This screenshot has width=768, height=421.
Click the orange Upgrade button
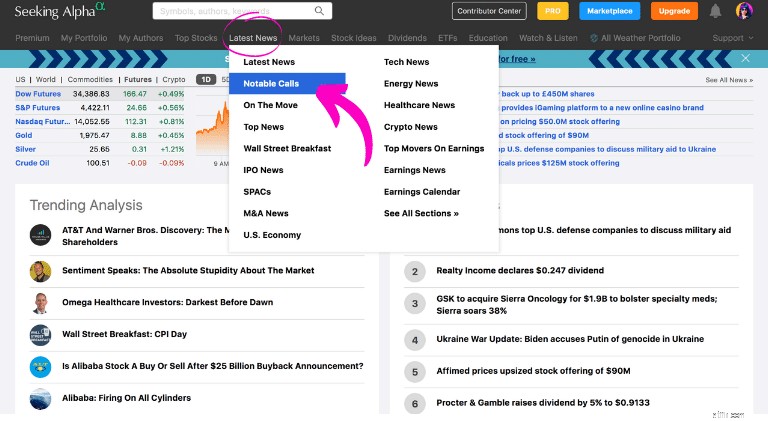click(x=674, y=11)
